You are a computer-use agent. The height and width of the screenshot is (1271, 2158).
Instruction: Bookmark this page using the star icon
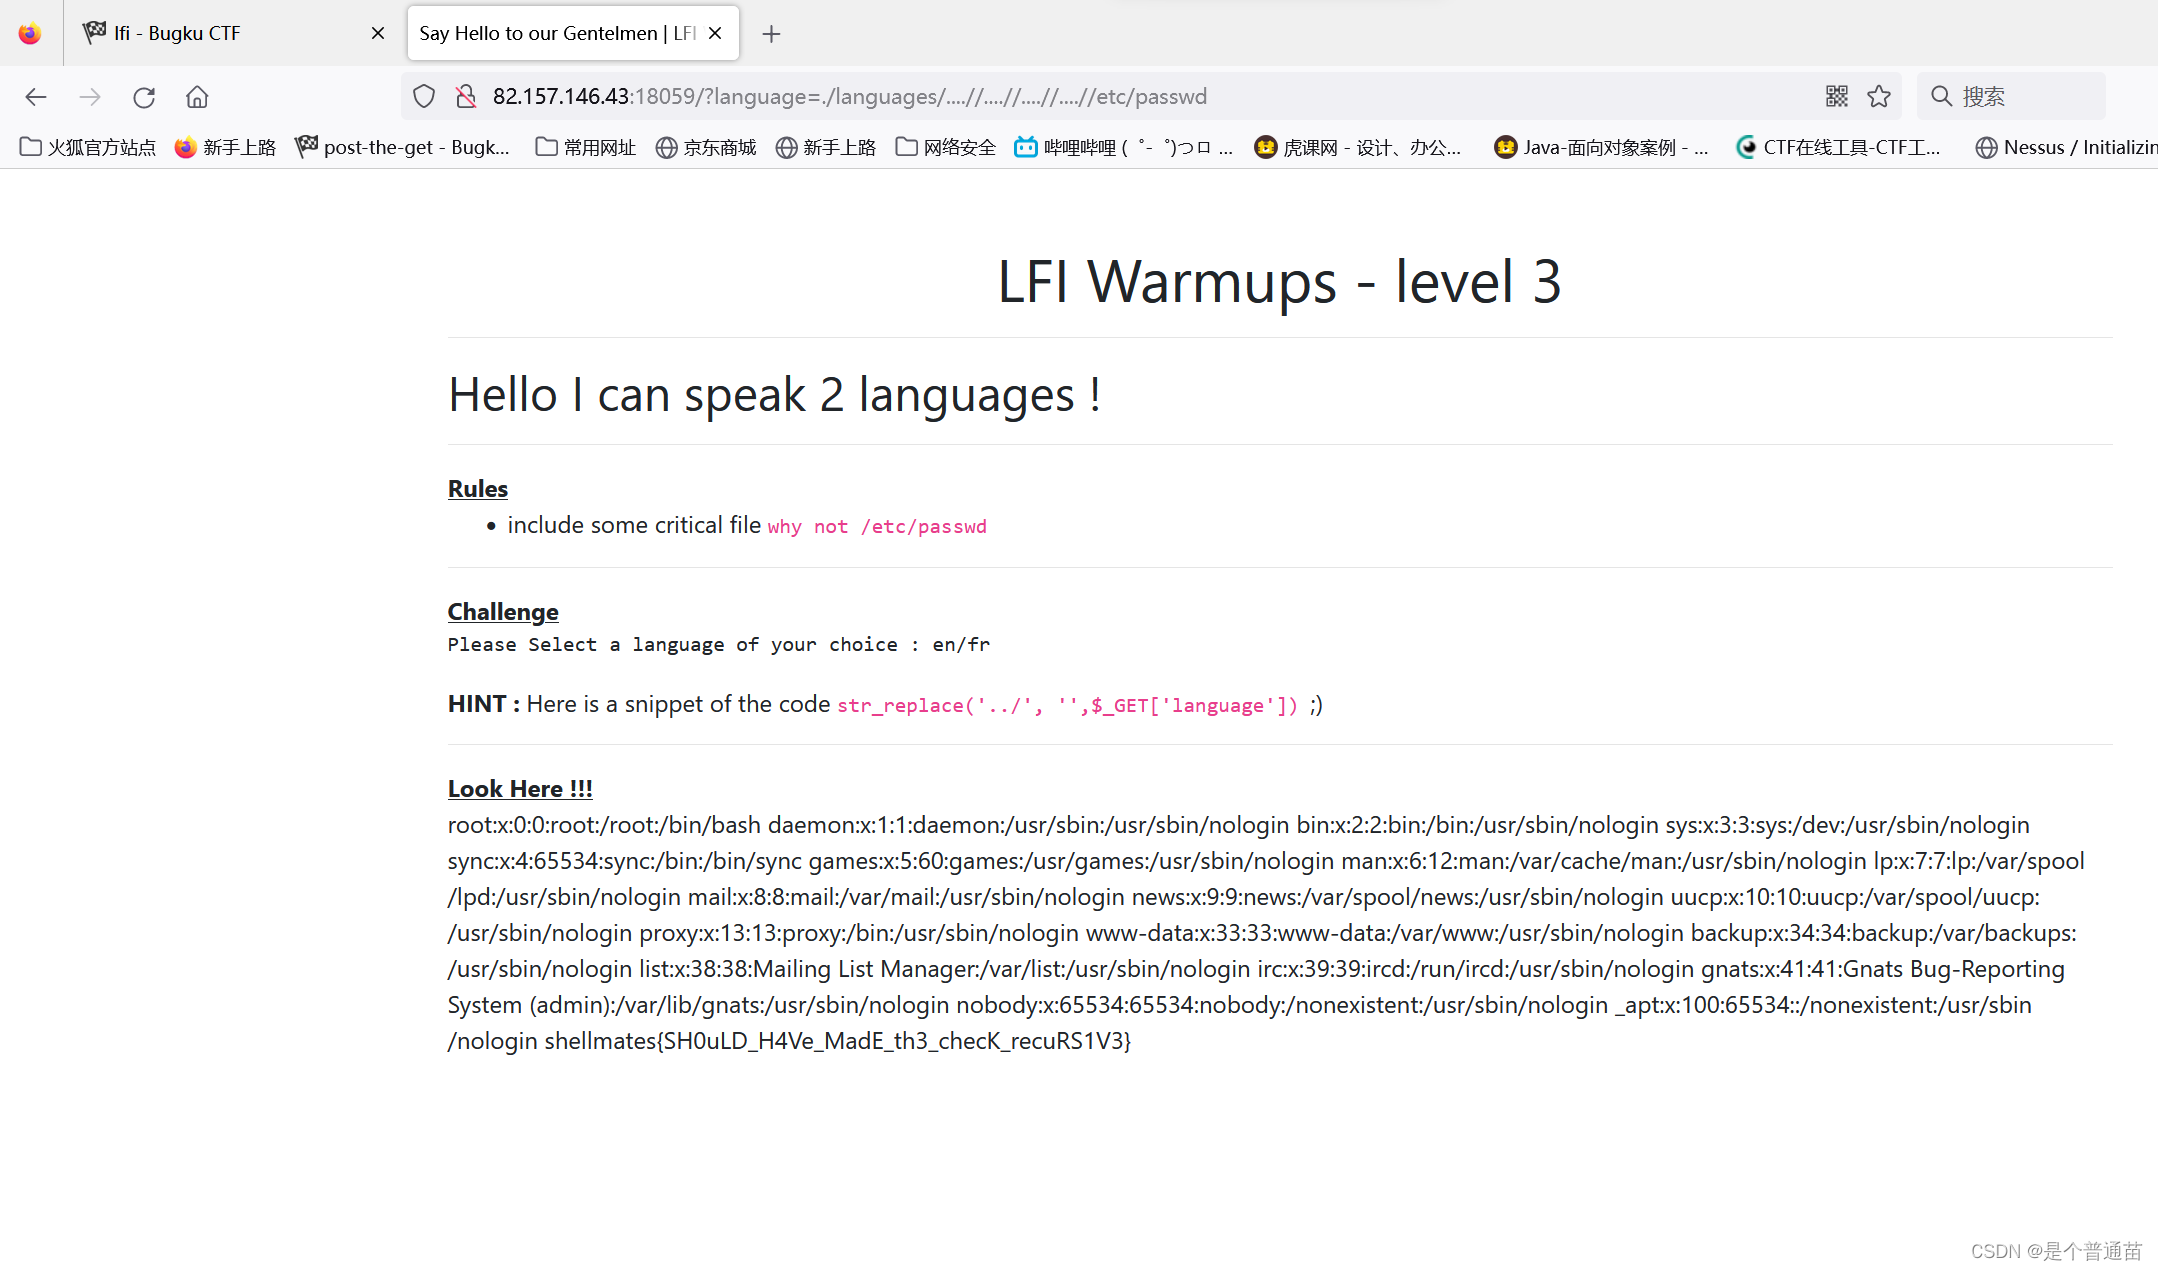1879,96
